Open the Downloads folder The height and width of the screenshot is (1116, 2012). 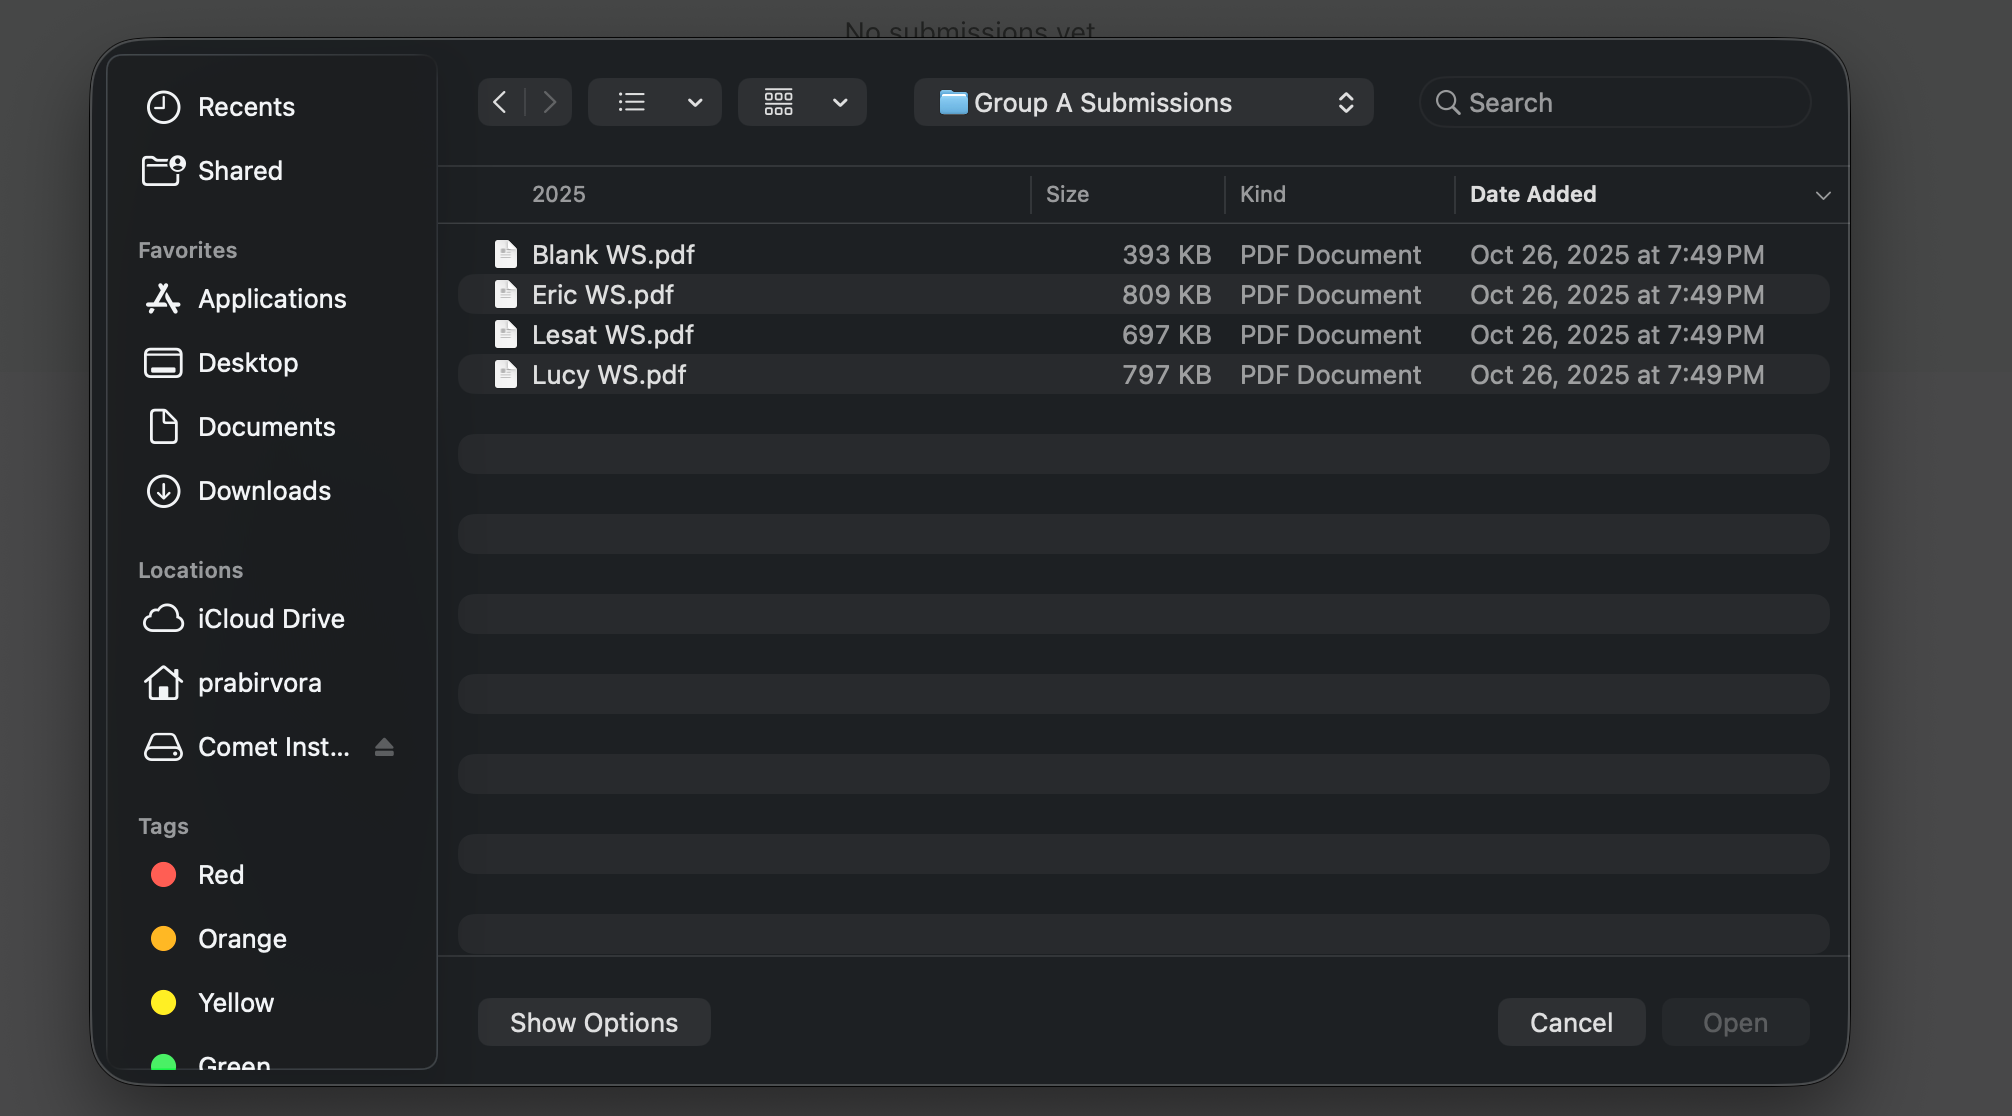click(264, 490)
